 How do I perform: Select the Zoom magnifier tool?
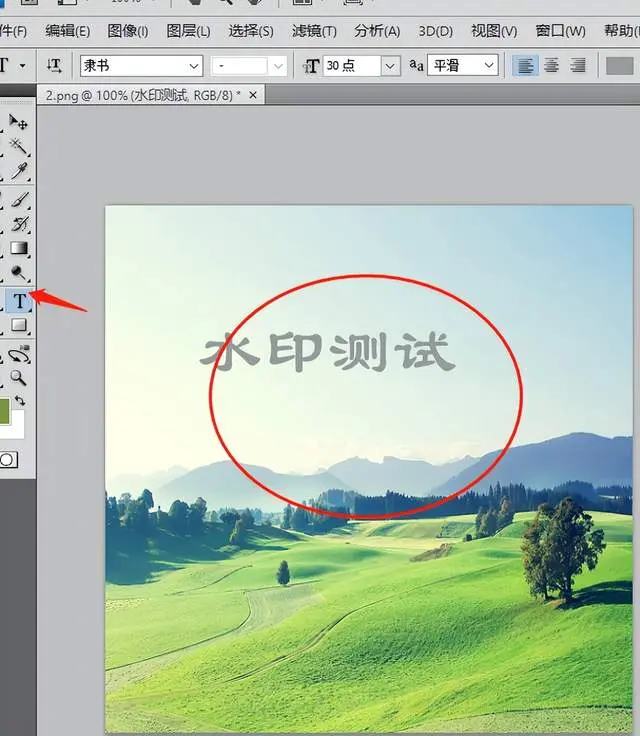18,378
